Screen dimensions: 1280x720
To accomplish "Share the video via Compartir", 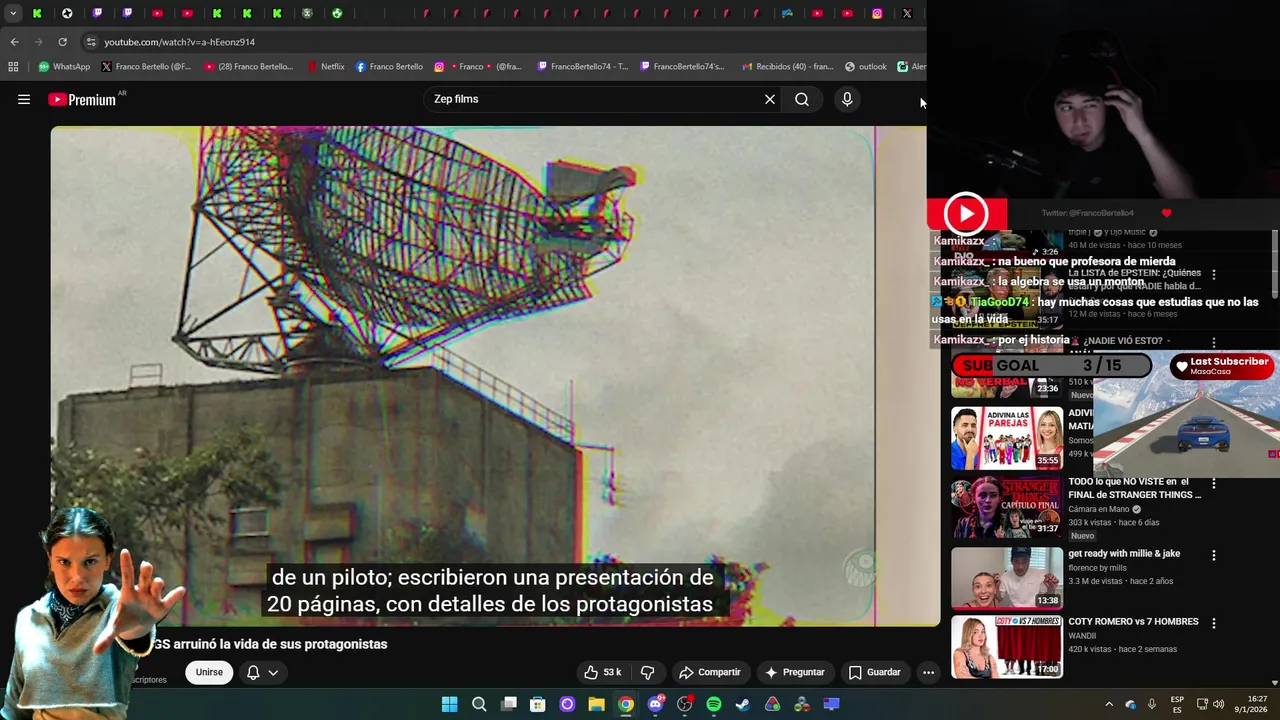I will tap(709, 672).
